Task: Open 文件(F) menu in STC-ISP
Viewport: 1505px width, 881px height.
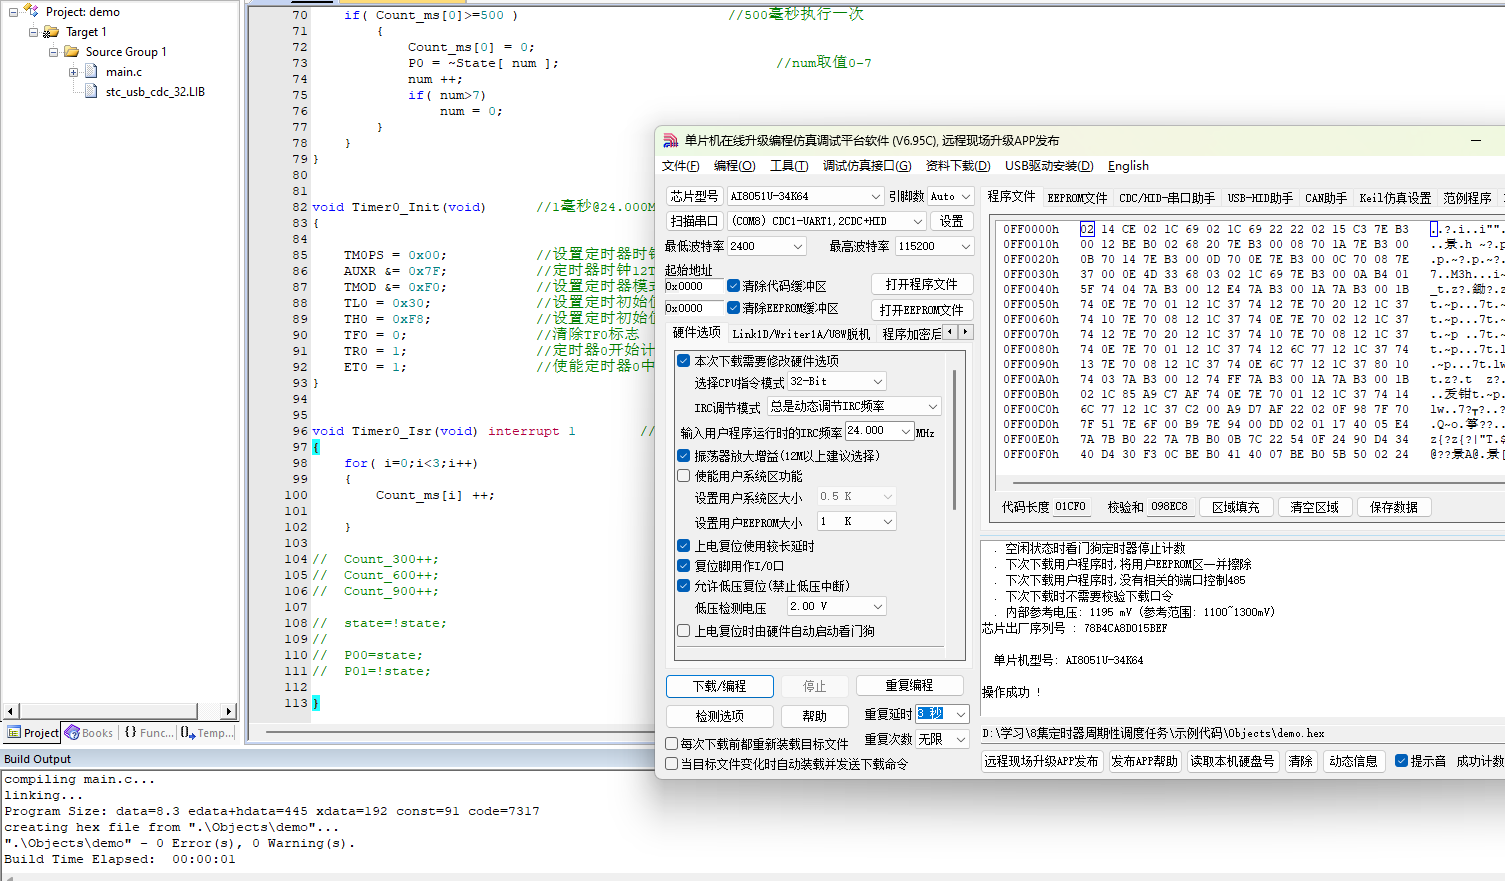Action: coord(681,166)
